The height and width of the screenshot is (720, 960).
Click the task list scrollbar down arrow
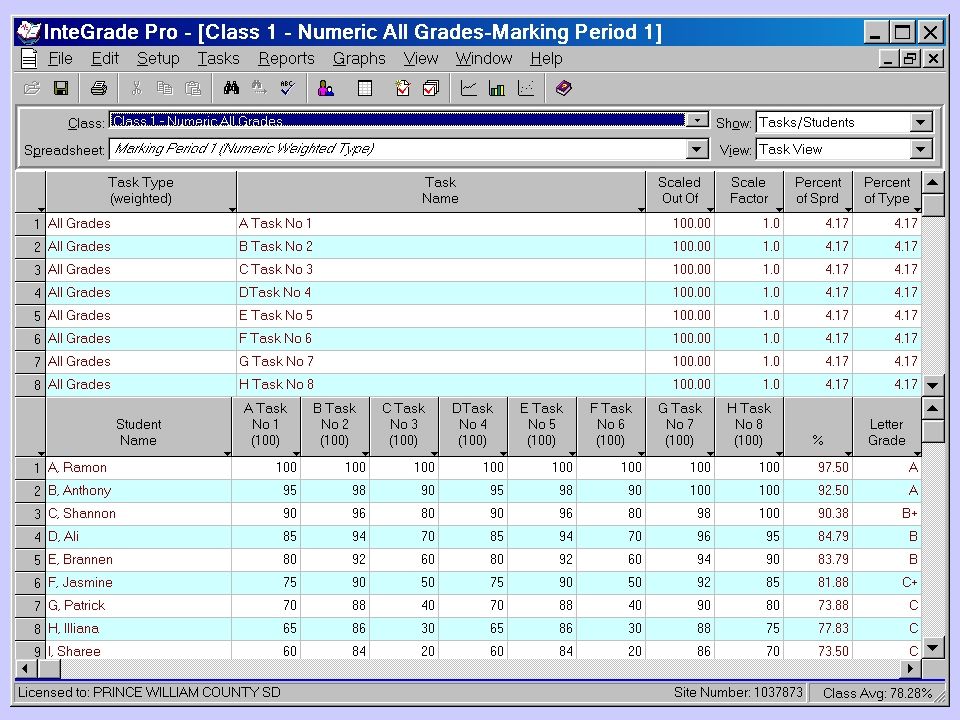click(x=932, y=386)
